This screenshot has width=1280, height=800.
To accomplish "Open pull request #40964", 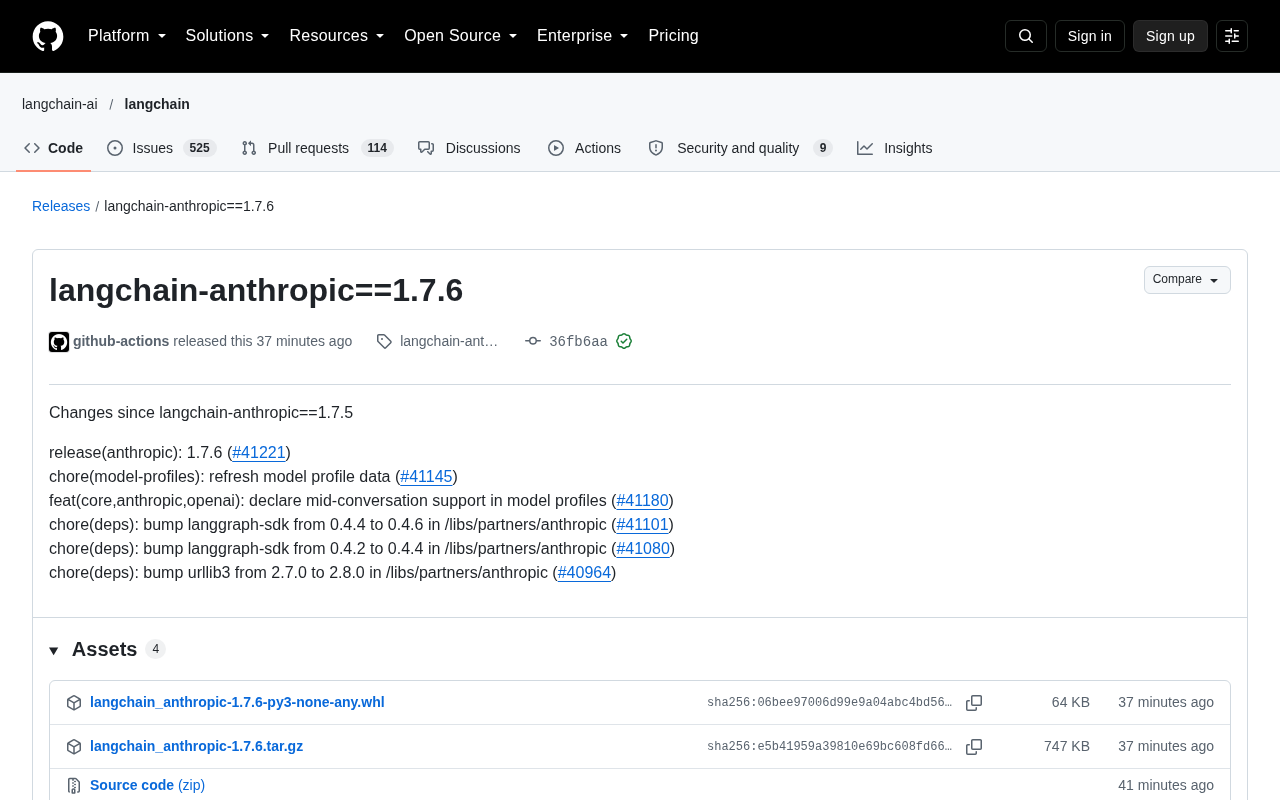I will (x=584, y=573).
